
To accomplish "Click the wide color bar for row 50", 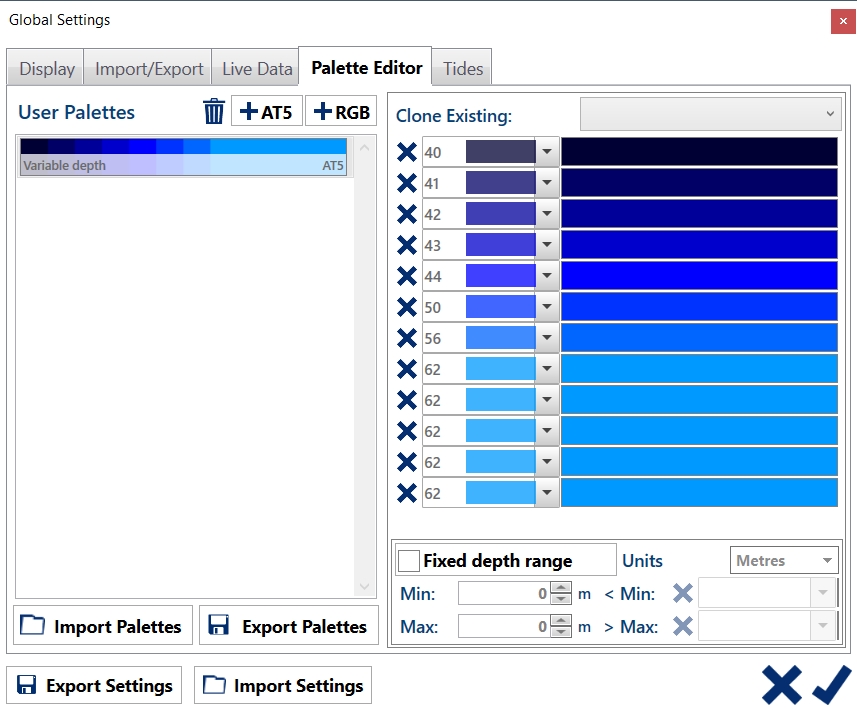I will point(698,307).
